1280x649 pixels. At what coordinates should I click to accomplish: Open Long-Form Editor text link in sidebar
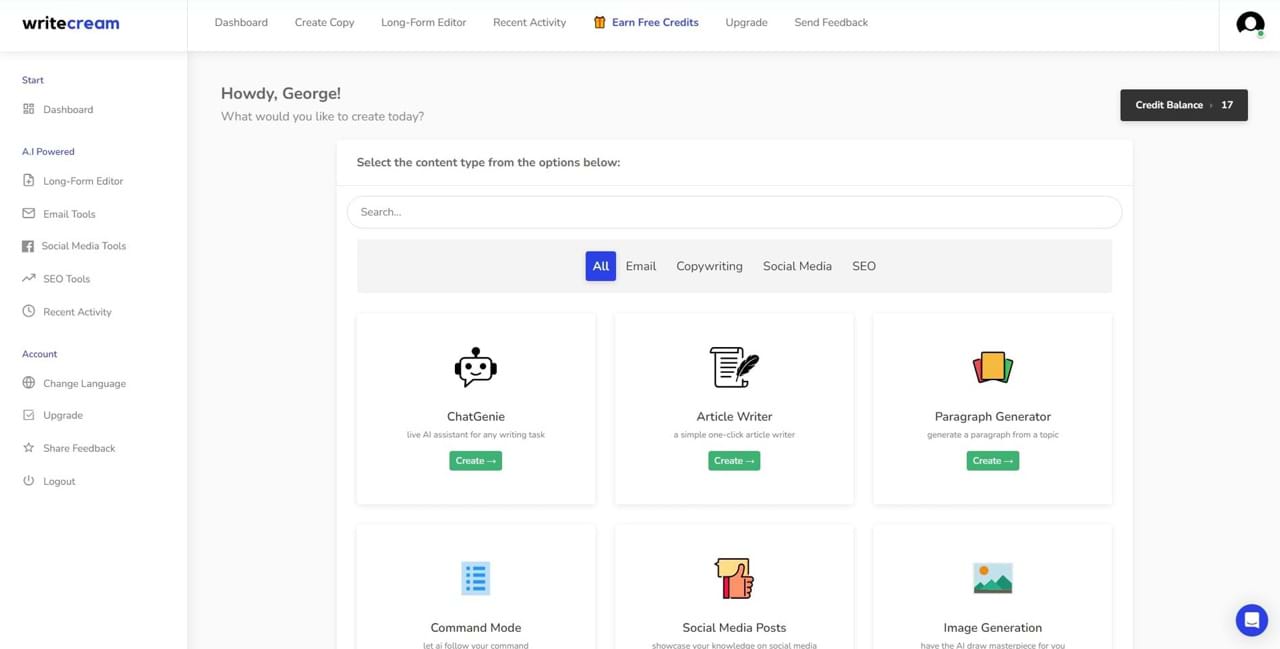point(83,181)
